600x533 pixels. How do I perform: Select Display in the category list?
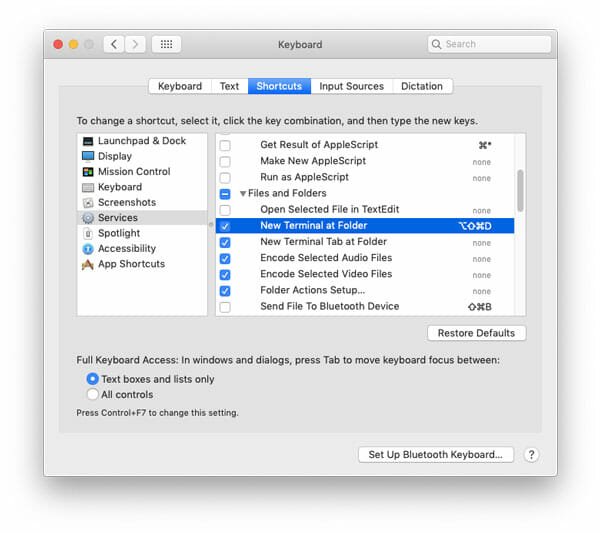[x=142, y=156]
